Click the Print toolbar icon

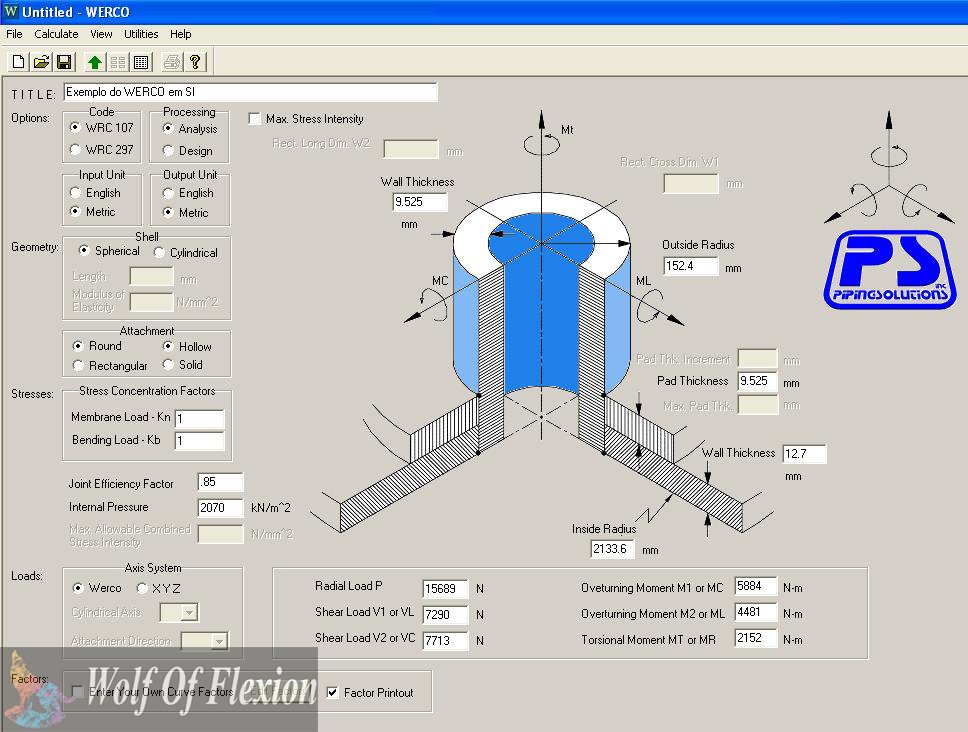tap(172, 62)
